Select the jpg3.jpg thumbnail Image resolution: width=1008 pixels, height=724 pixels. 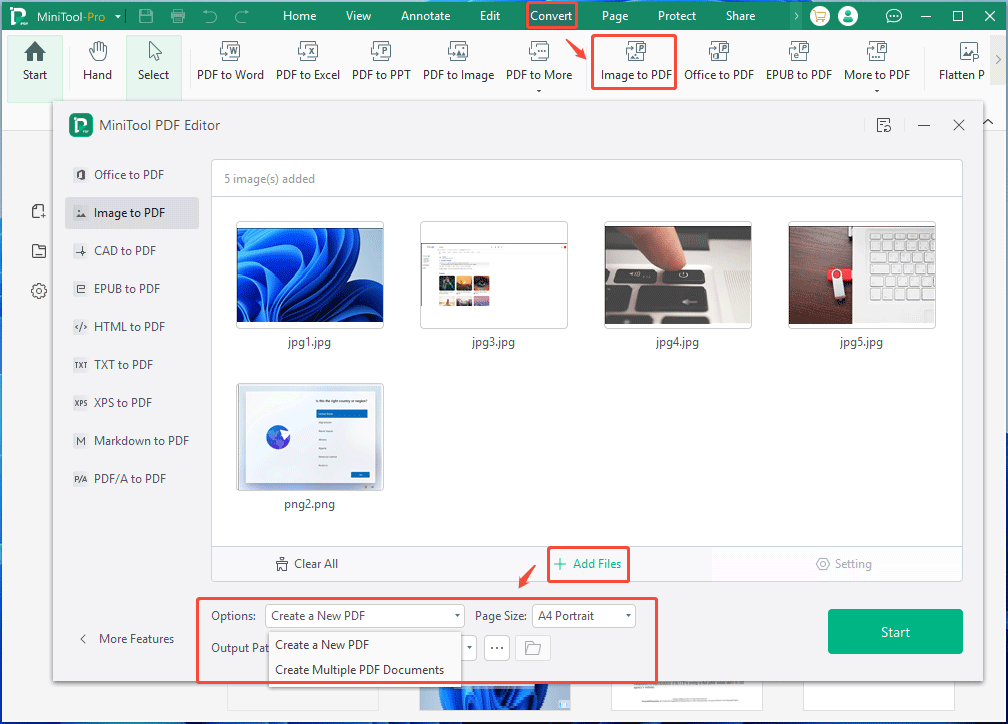[x=493, y=275]
